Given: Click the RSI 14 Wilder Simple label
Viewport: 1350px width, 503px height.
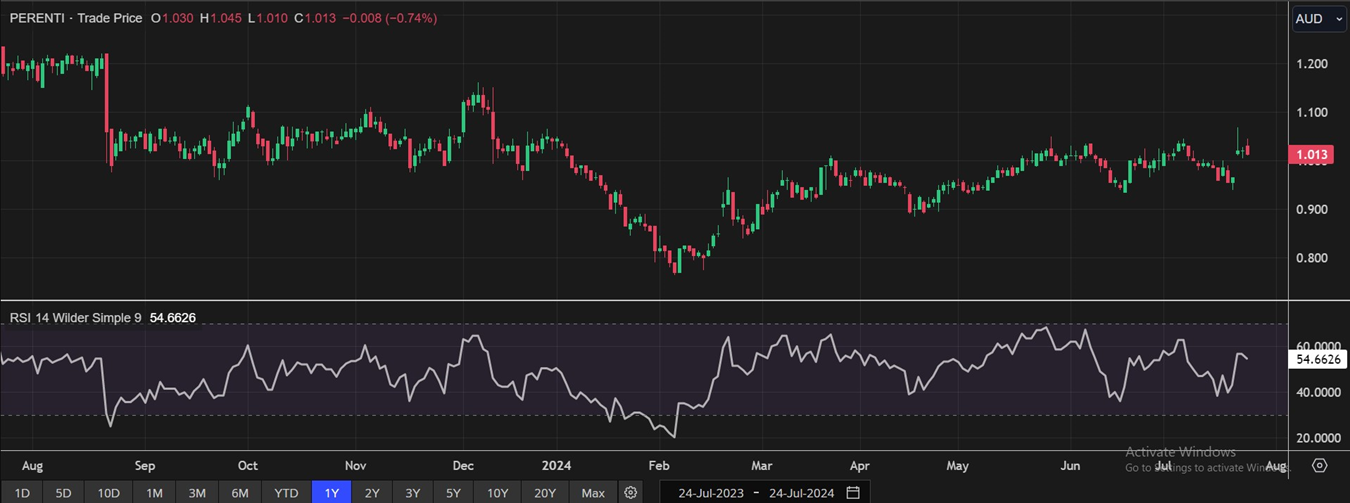Looking at the screenshot, I should pos(76,317).
